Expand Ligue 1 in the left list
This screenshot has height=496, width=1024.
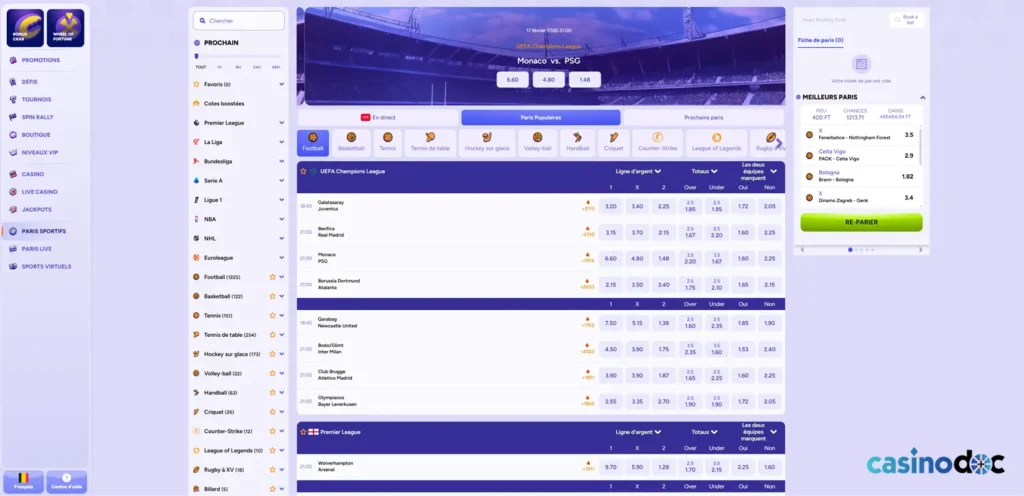[x=281, y=200]
